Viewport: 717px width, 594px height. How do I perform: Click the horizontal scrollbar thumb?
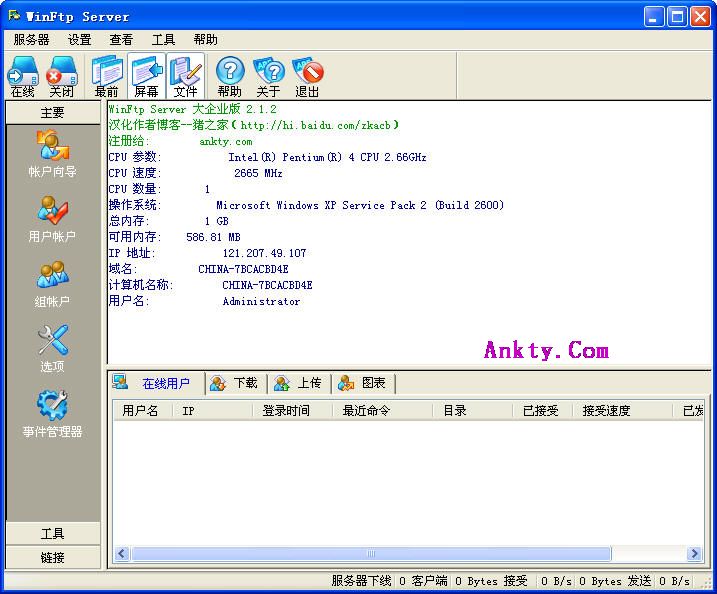pos(371,554)
